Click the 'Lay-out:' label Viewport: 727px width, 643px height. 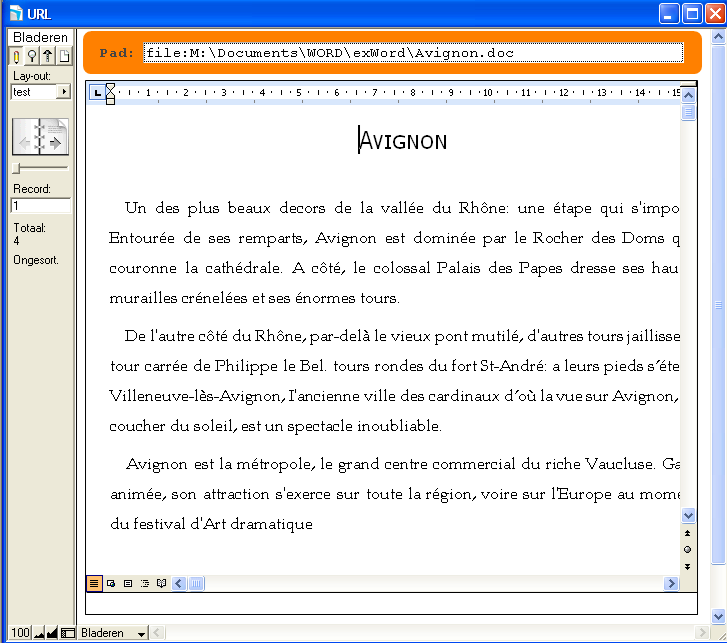click(x=32, y=76)
